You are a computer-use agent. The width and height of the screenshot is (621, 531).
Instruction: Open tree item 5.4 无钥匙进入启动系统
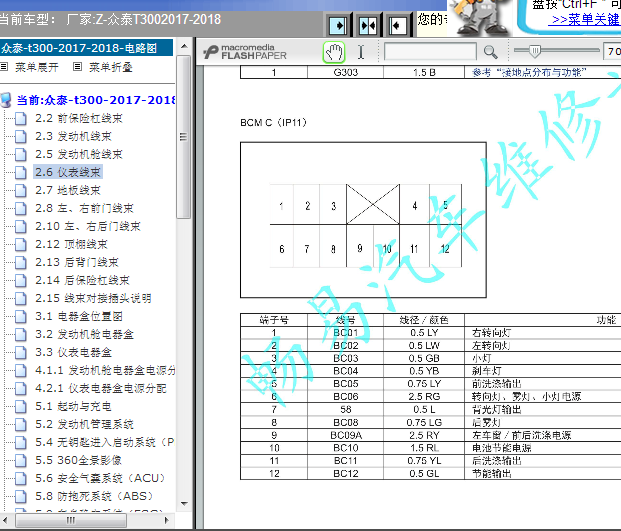coord(105,442)
